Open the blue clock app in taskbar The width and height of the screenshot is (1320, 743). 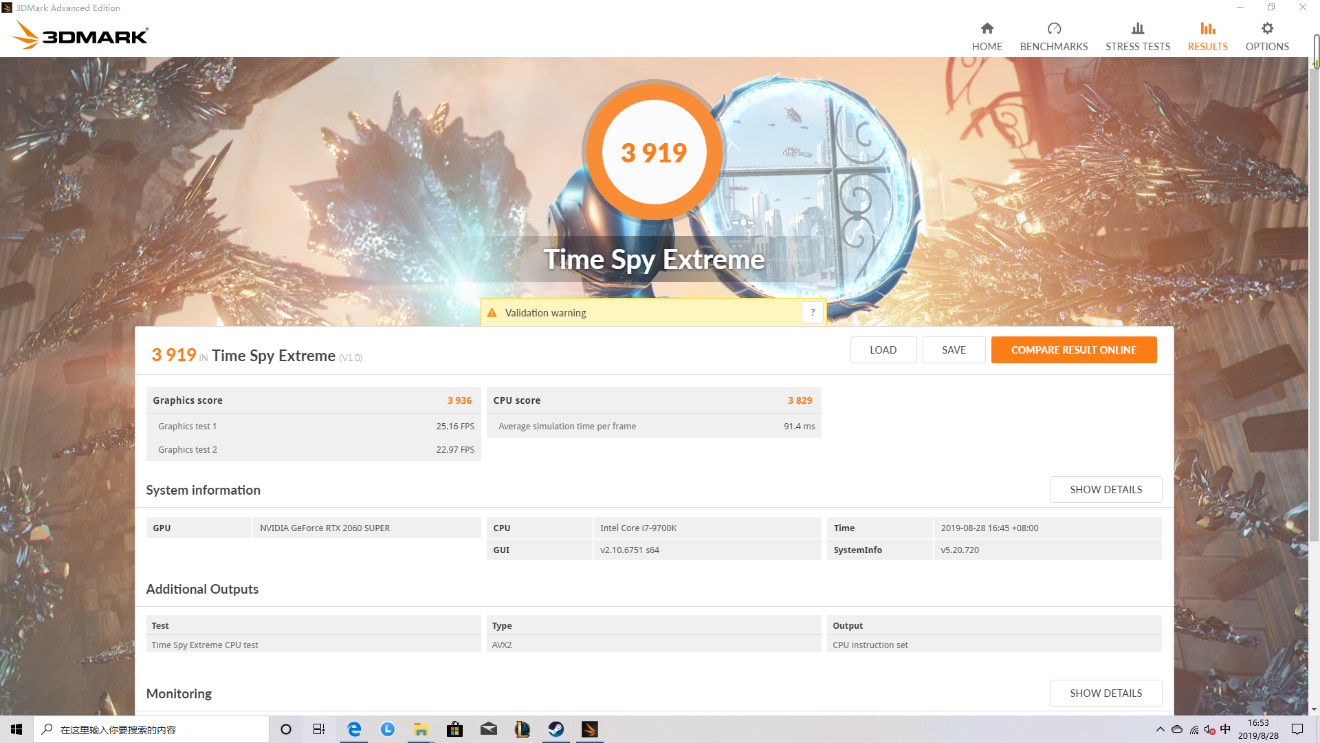point(387,729)
